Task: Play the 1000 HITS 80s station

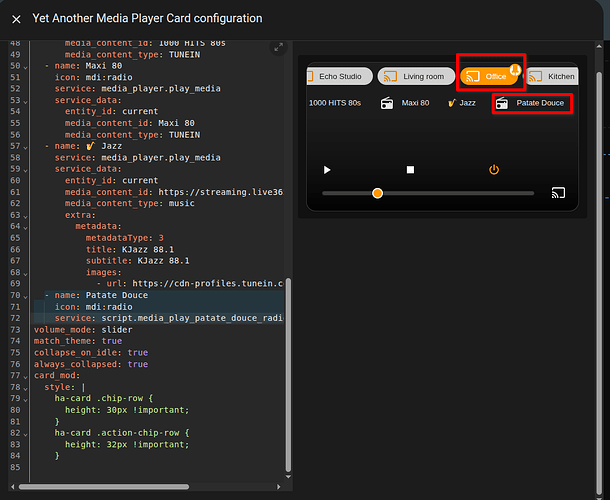Action: [x=335, y=103]
